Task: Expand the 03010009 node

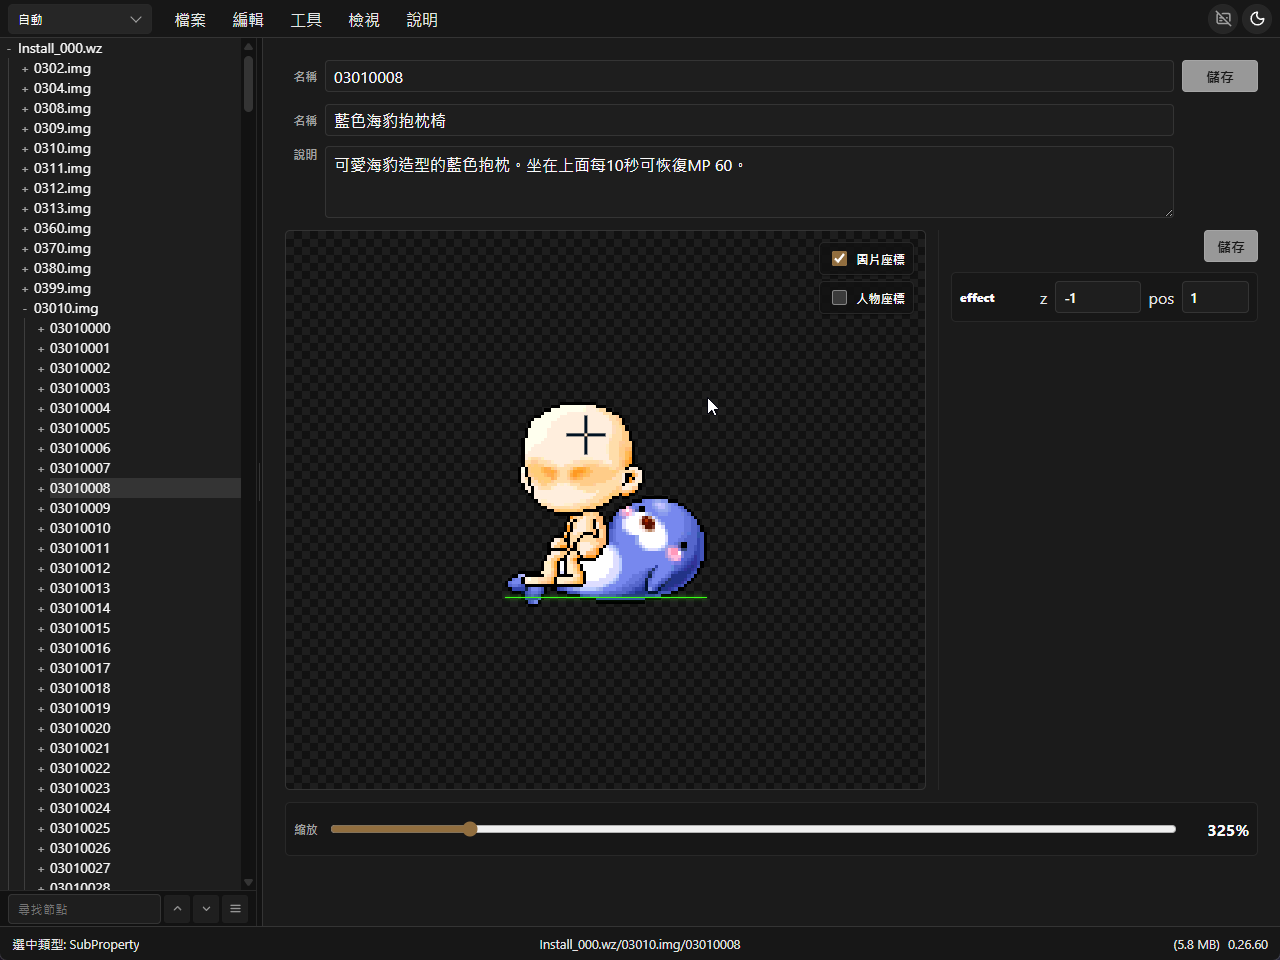Action: pos(41,508)
